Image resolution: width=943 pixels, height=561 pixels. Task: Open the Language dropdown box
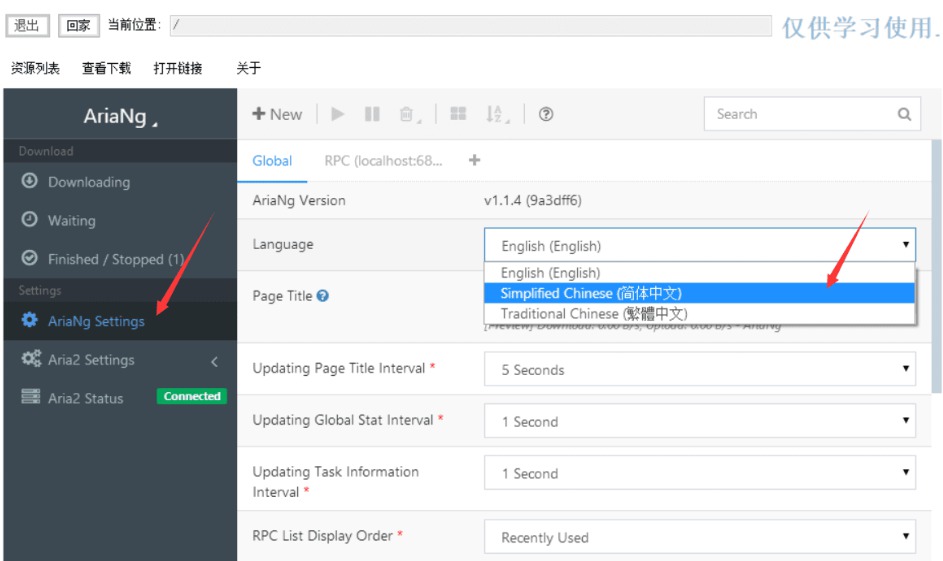[700, 245]
